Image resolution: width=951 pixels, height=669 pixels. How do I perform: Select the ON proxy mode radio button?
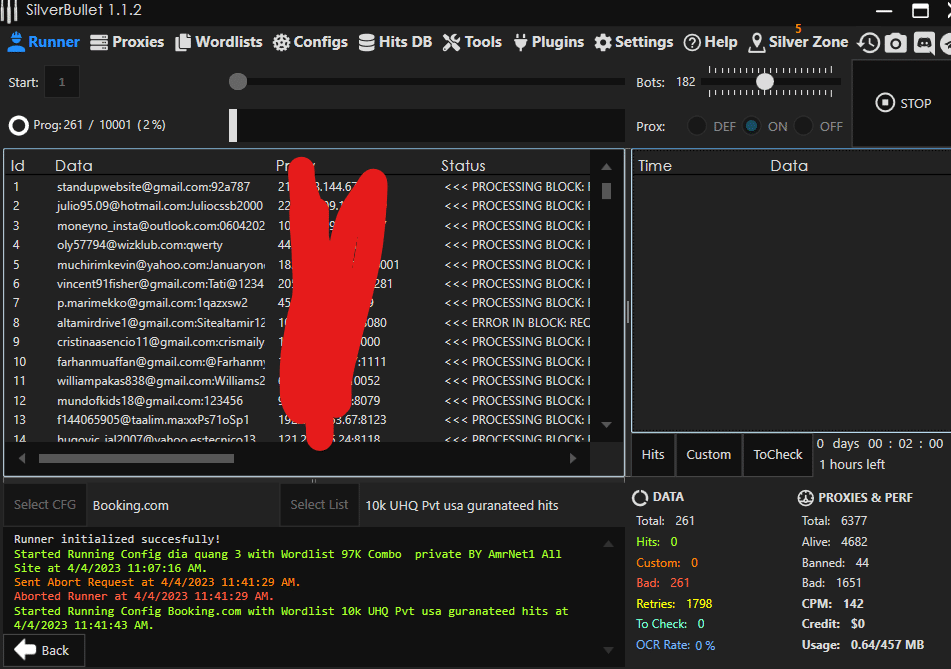pyautogui.click(x=751, y=126)
